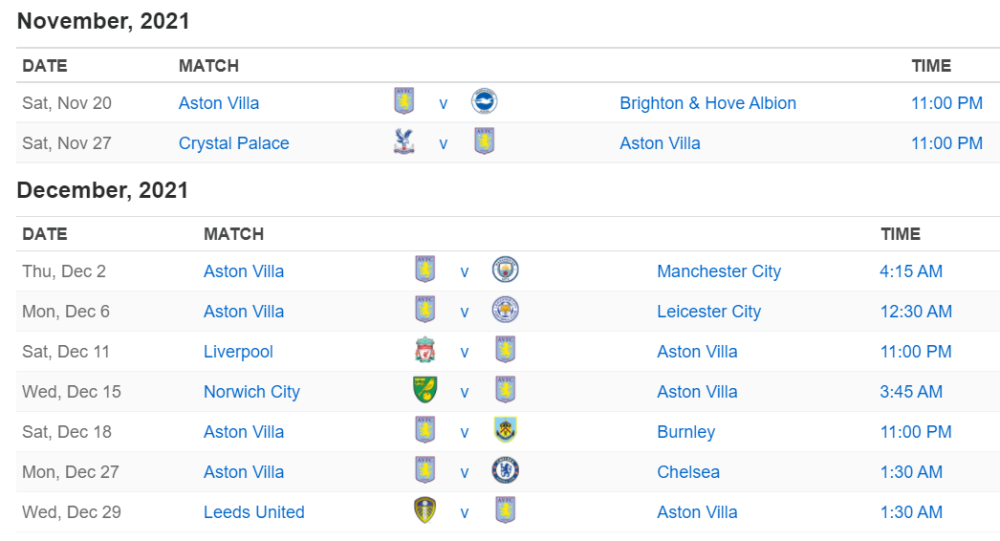Select the Leeds United link
This screenshot has height=541, width=1000.
254,512
